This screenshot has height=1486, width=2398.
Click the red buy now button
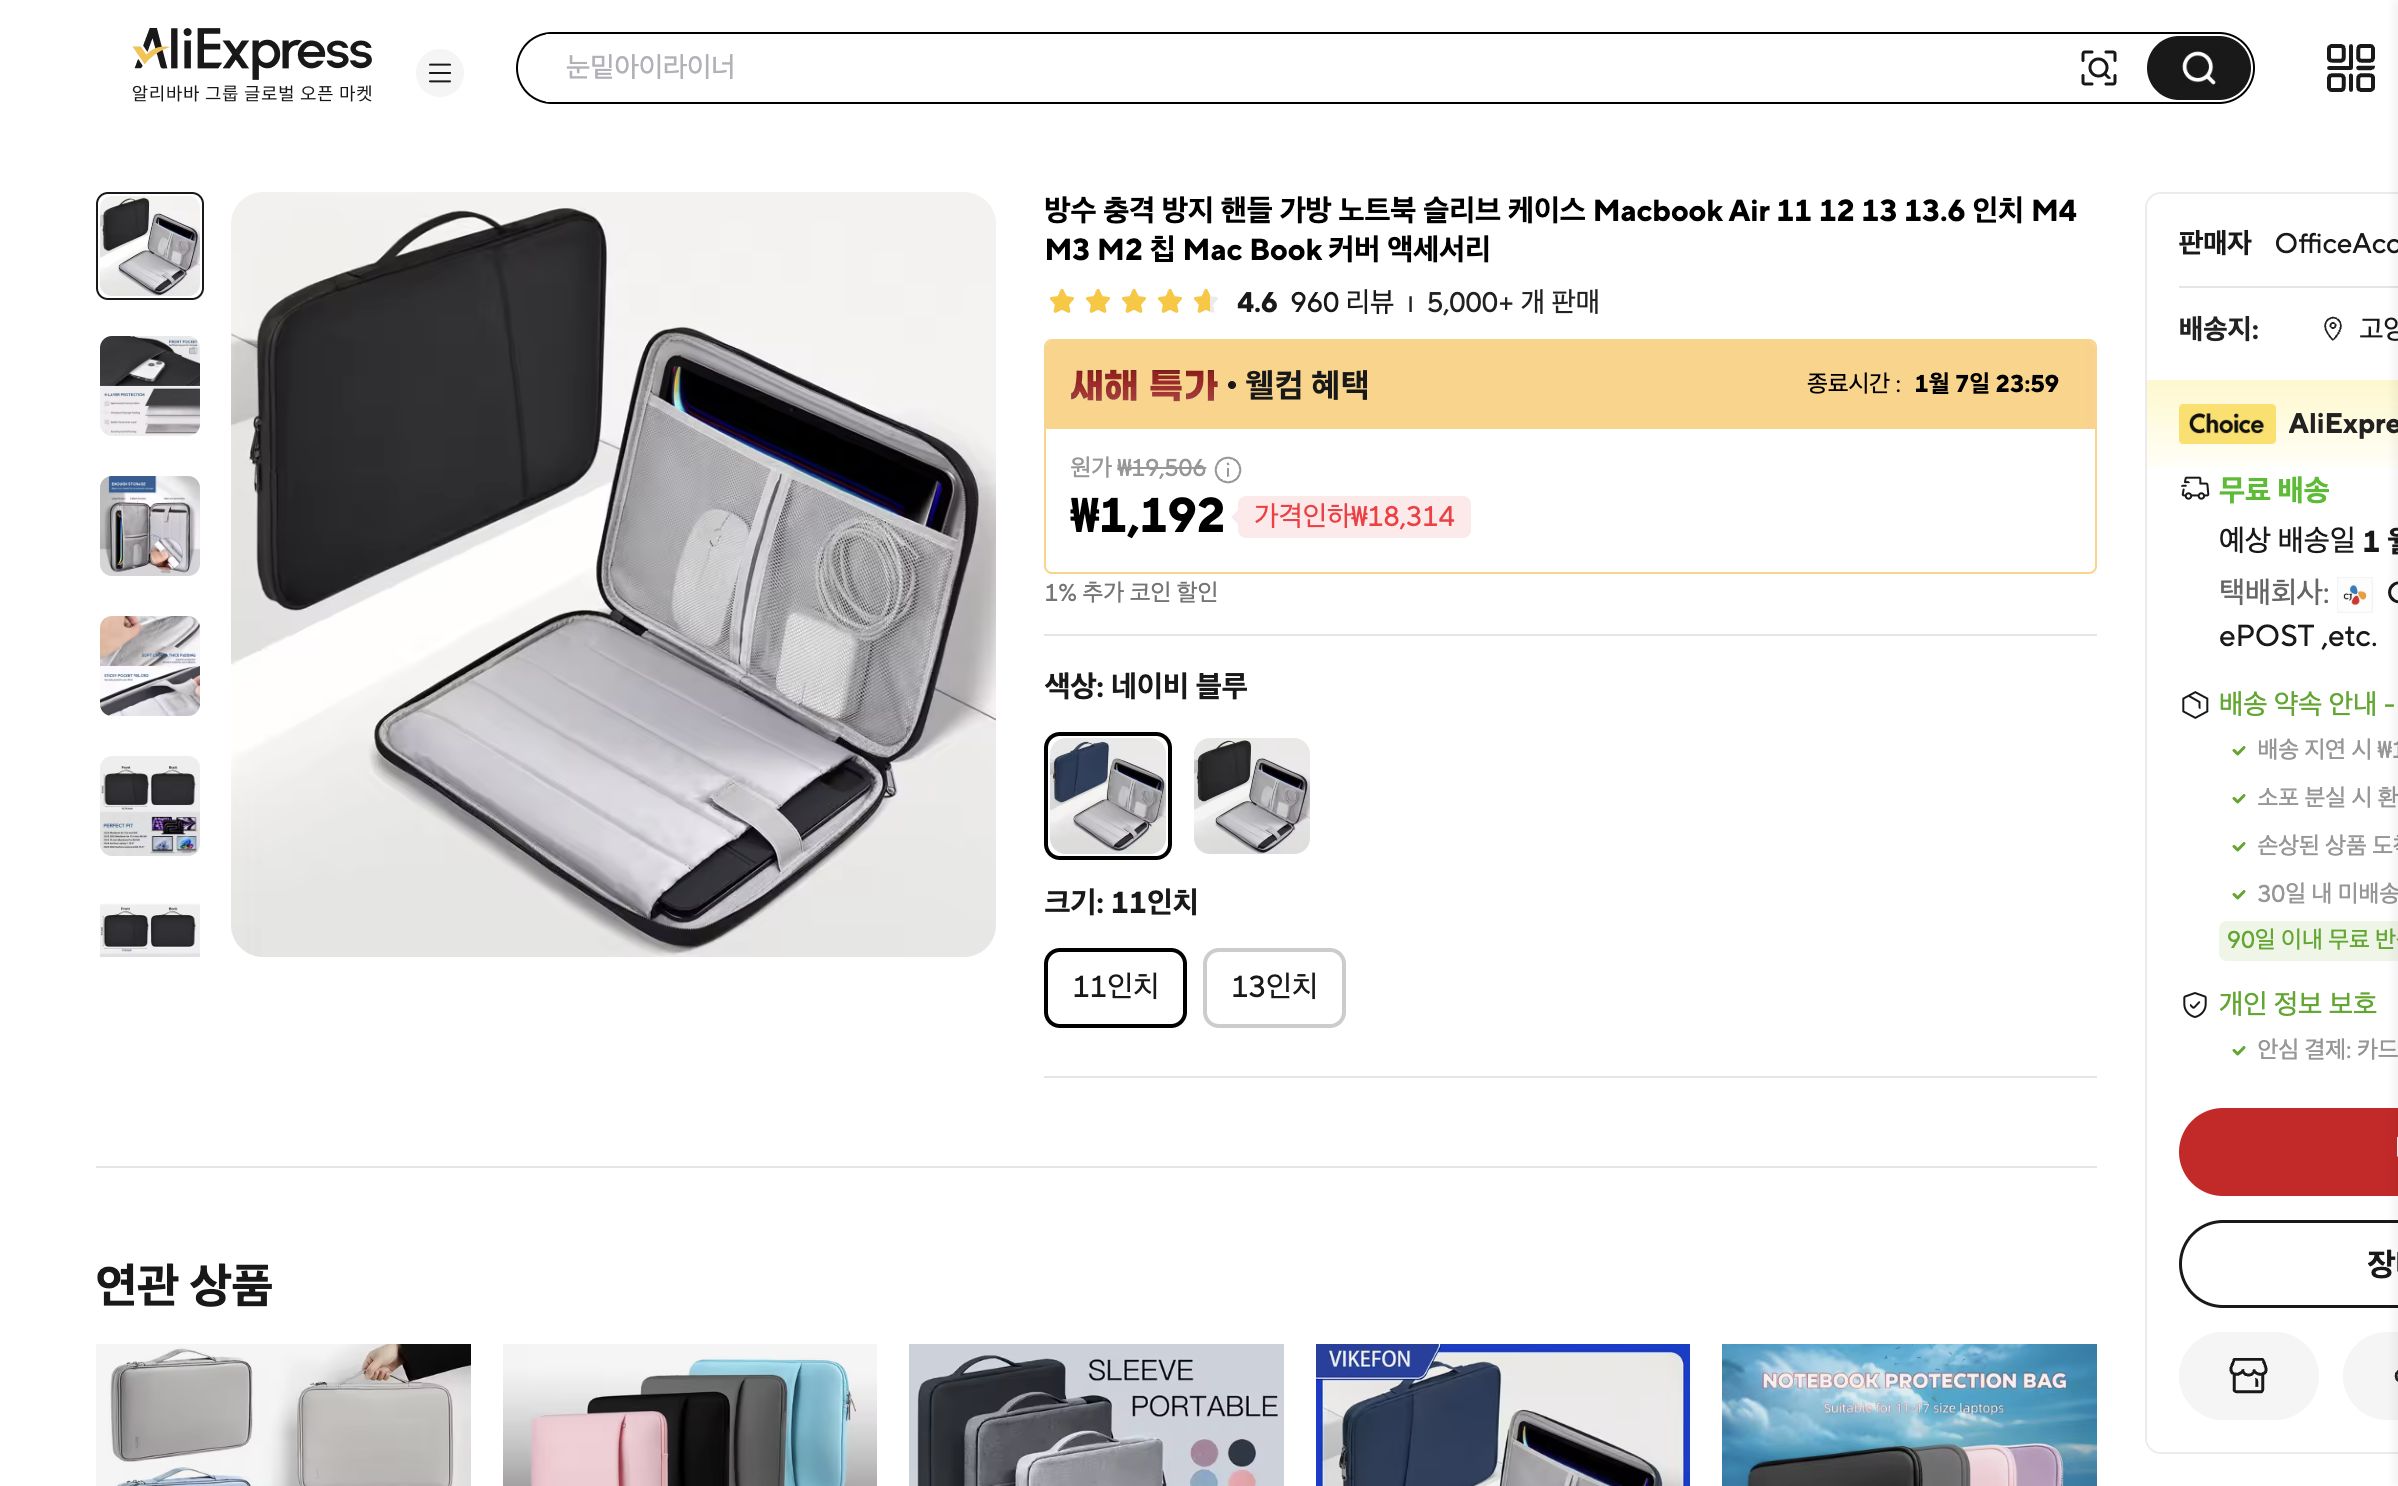[x=2290, y=1152]
